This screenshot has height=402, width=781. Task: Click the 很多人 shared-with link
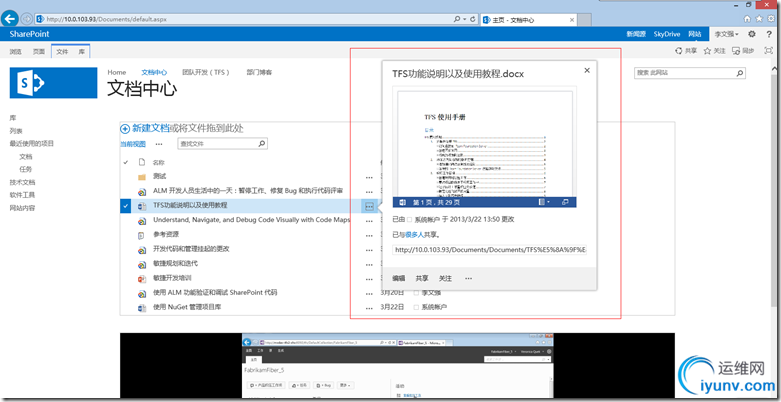[414, 235]
